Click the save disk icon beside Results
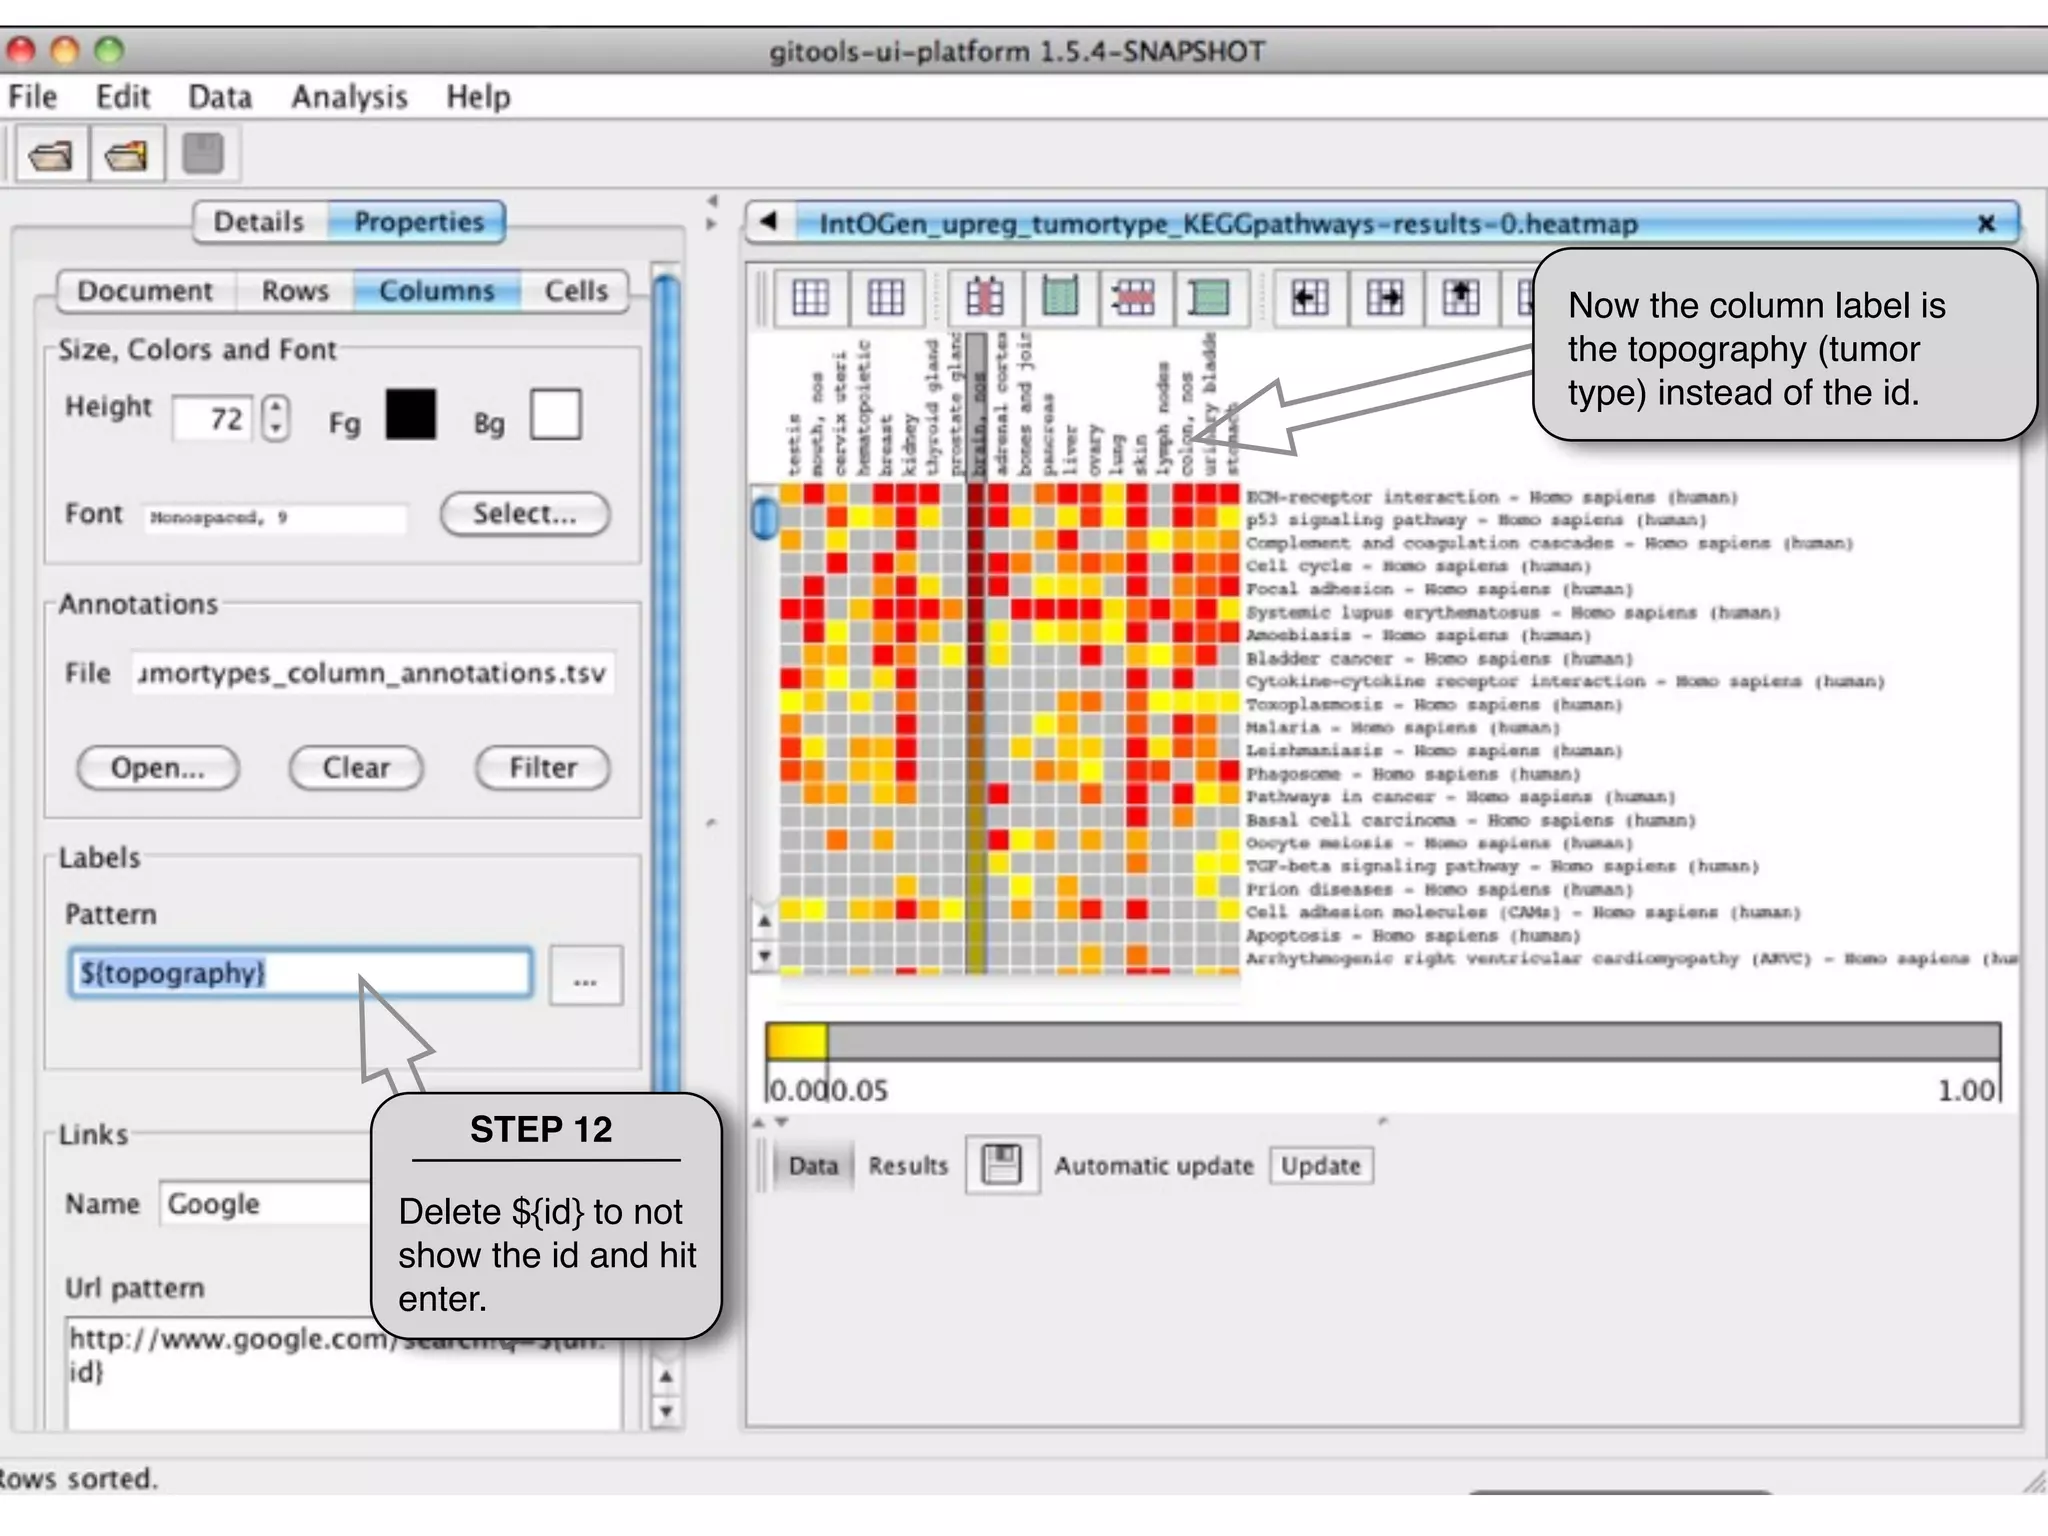This screenshot has width=2048, height=1536. coord(1001,1165)
